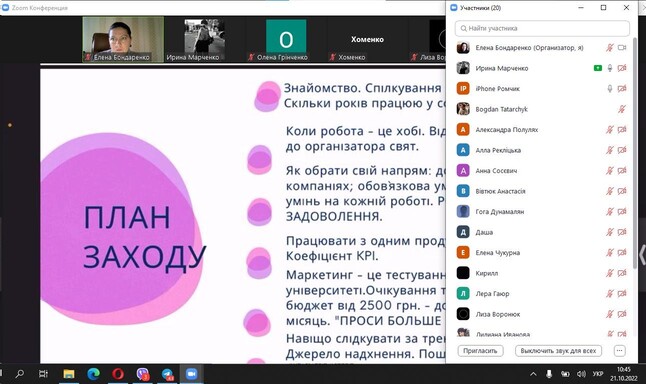Click the microphone tray icon
Screen dimensions: 646x384
[x=549, y=374]
